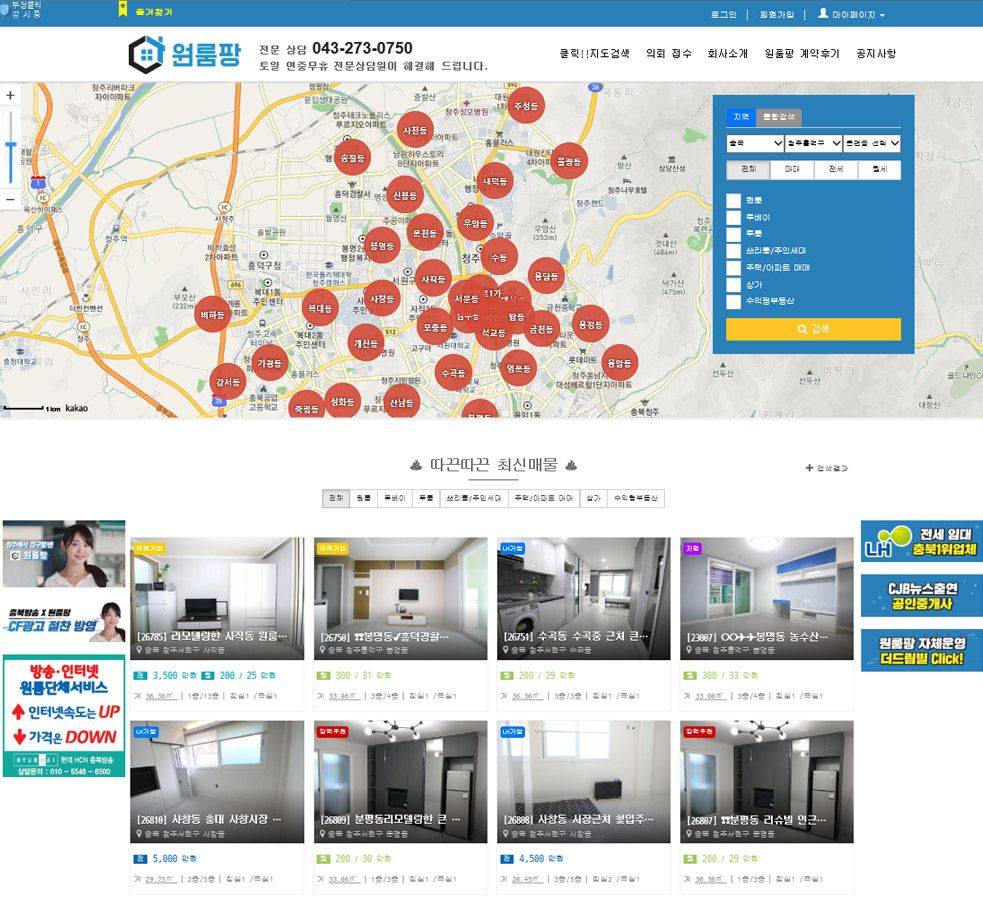The image size is (983, 900).
Task: Open the first region dropdown in search panel
Action: (x=754, y=144)
